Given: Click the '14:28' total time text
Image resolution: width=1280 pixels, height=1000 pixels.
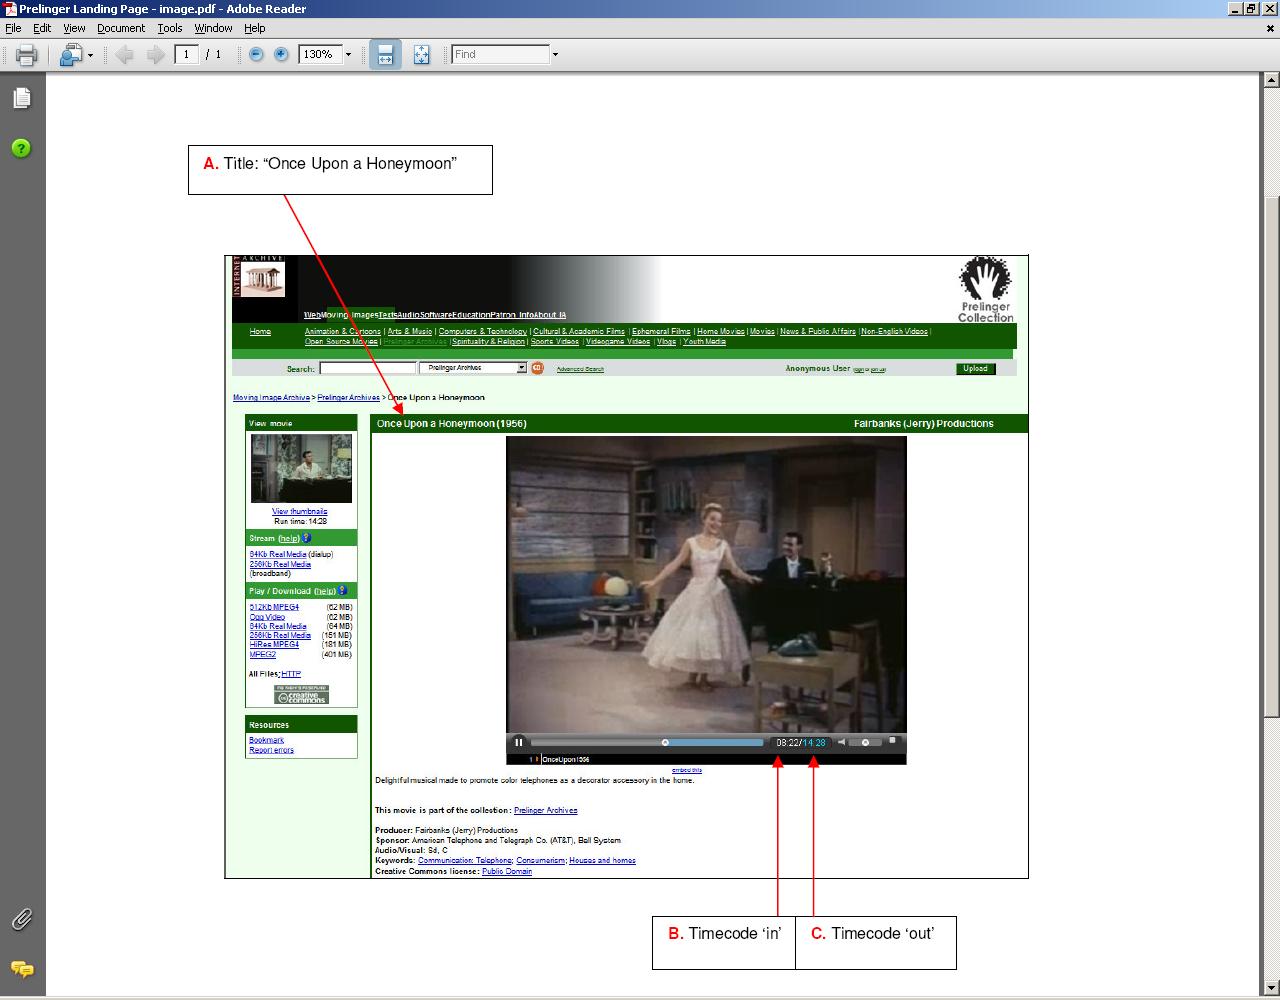Looking at the screenshot, I should (814, 743).
